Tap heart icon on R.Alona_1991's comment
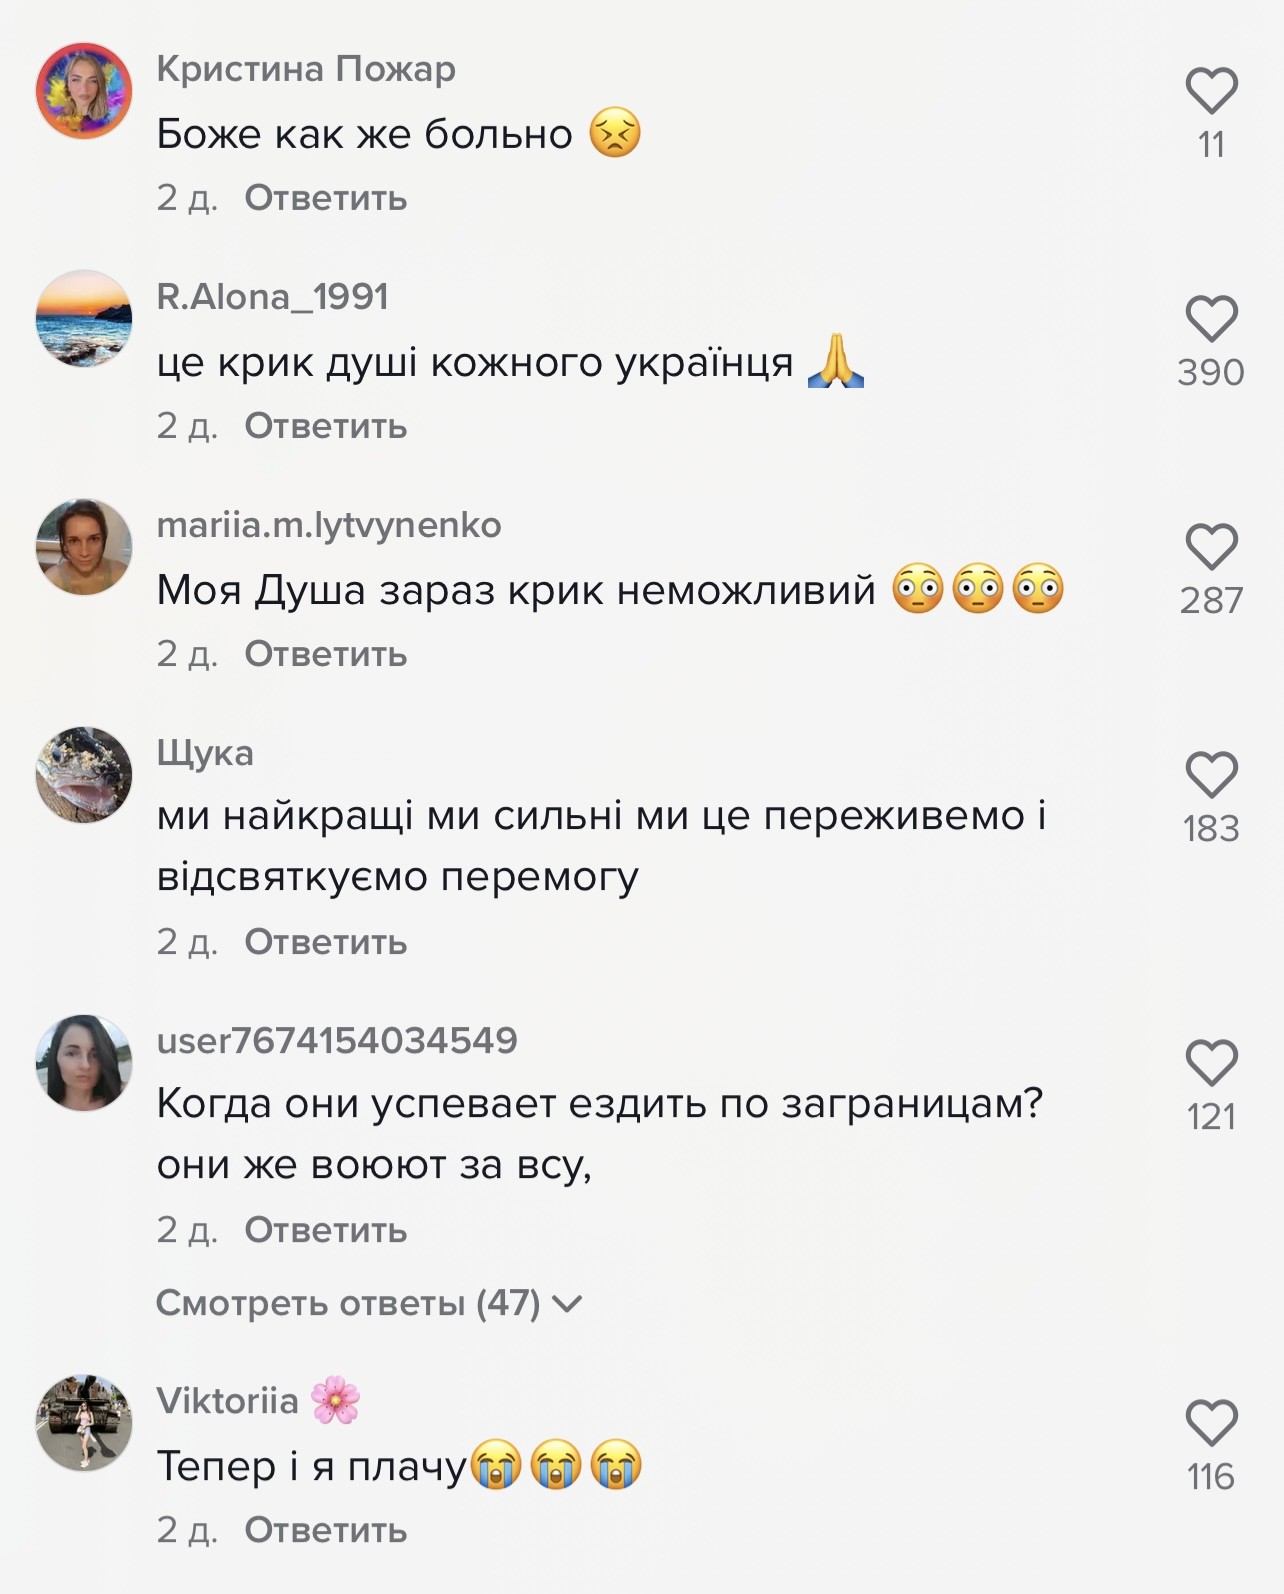 tap(1211, 319)
